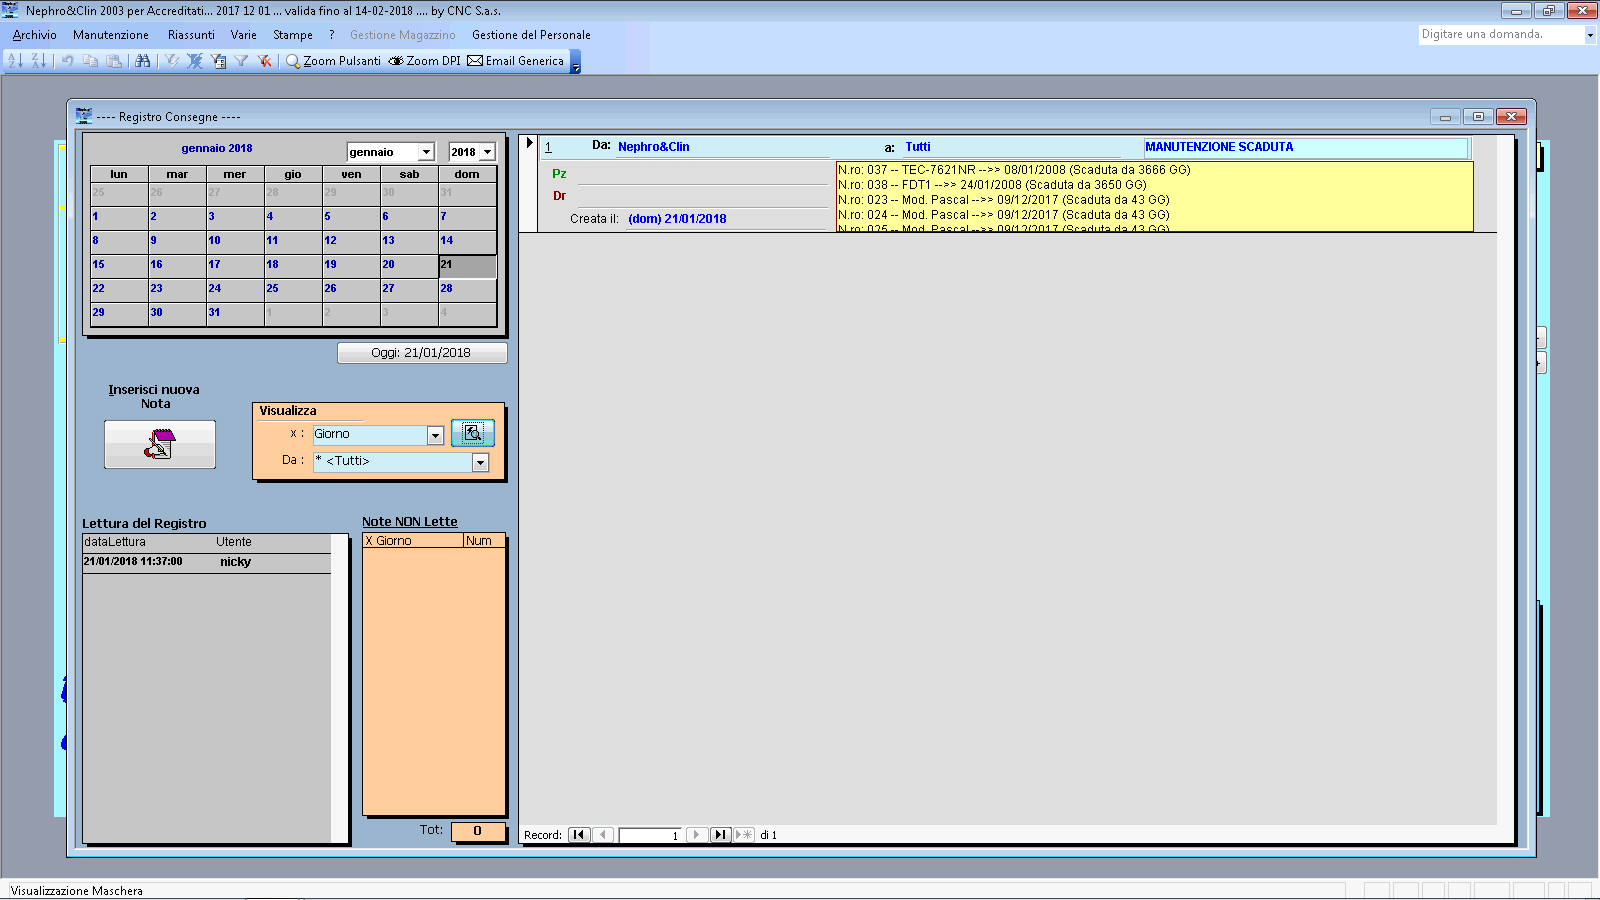This screenshot has width=1600, height=900.
Task: Click the search icon in Visualizza panel
Action: point(473,433)
